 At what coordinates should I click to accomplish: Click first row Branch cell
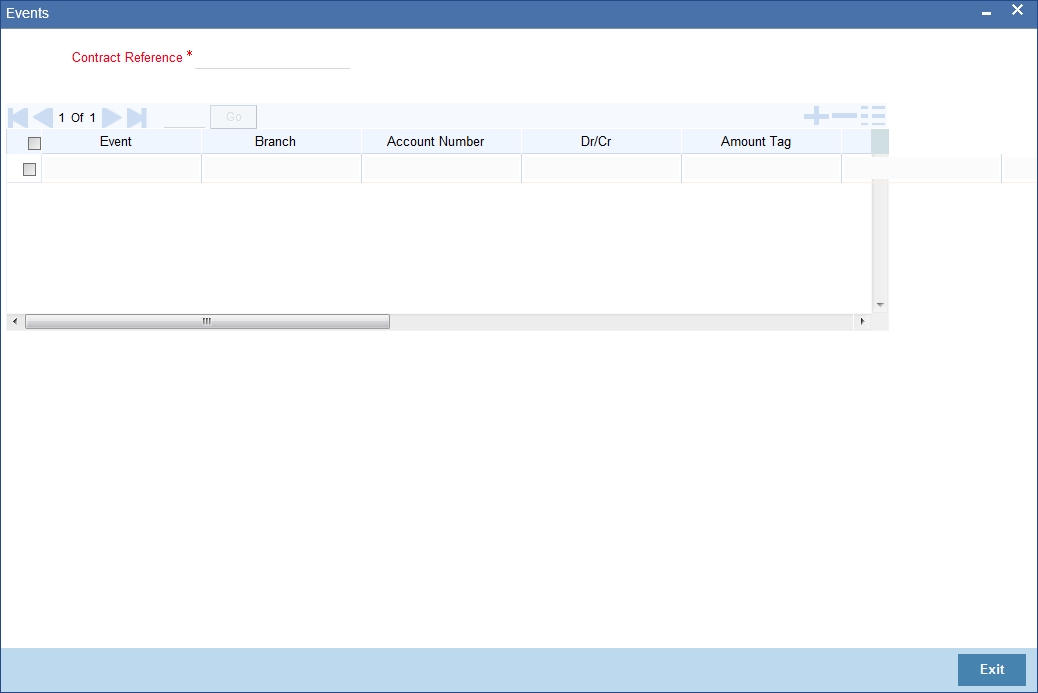click(x=281, y=169)
